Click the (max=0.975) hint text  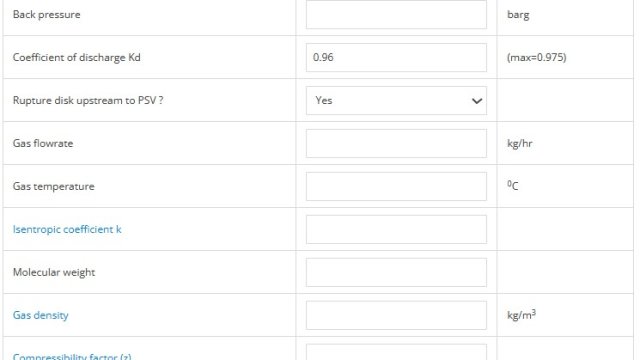(x=536, y=58)
